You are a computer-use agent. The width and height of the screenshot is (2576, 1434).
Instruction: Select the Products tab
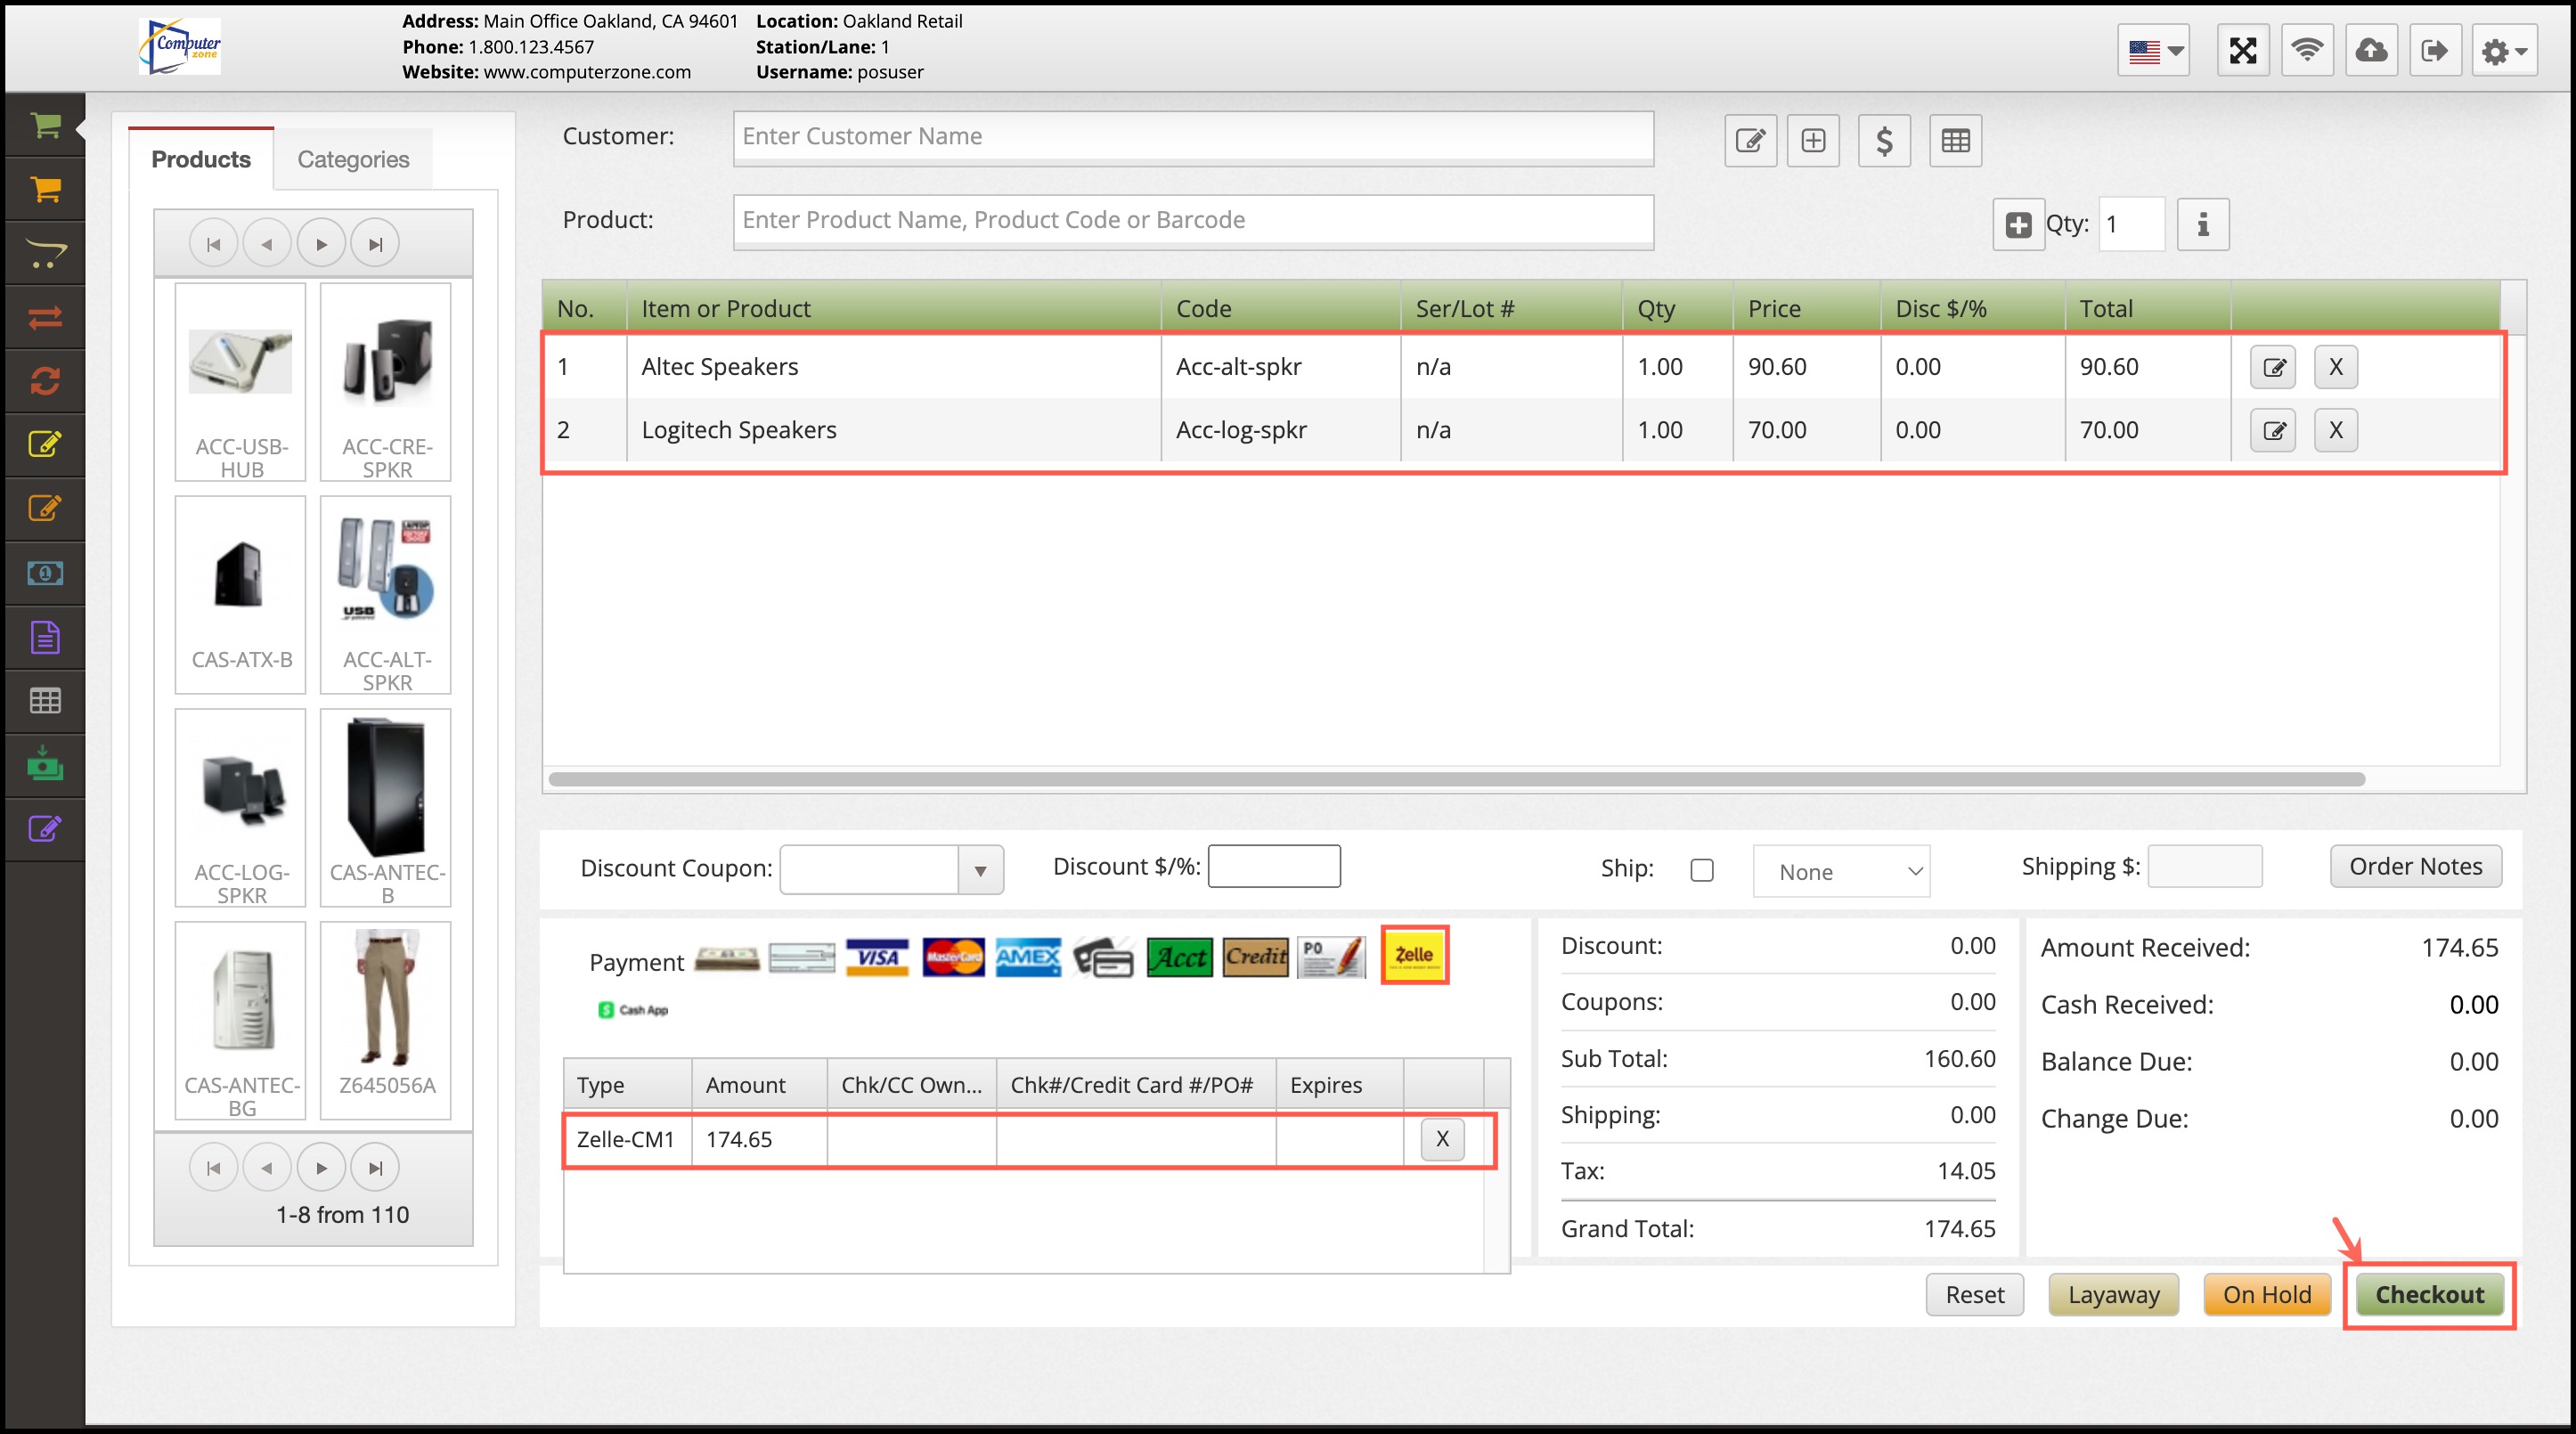(x=201, y=159)
